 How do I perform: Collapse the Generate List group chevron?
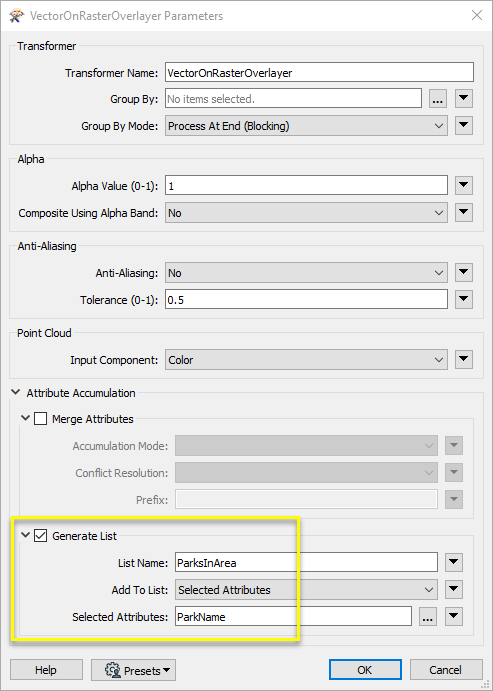pos(26,535)
